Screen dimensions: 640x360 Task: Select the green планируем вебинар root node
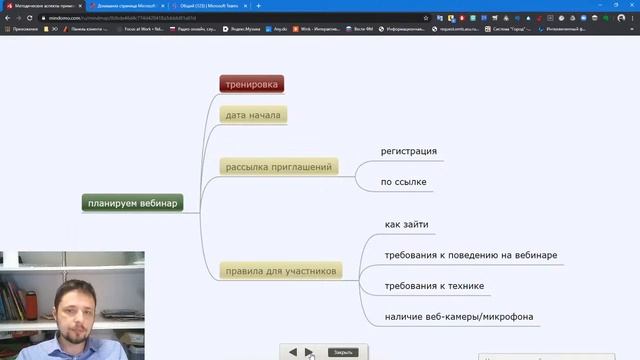[133, 203]
